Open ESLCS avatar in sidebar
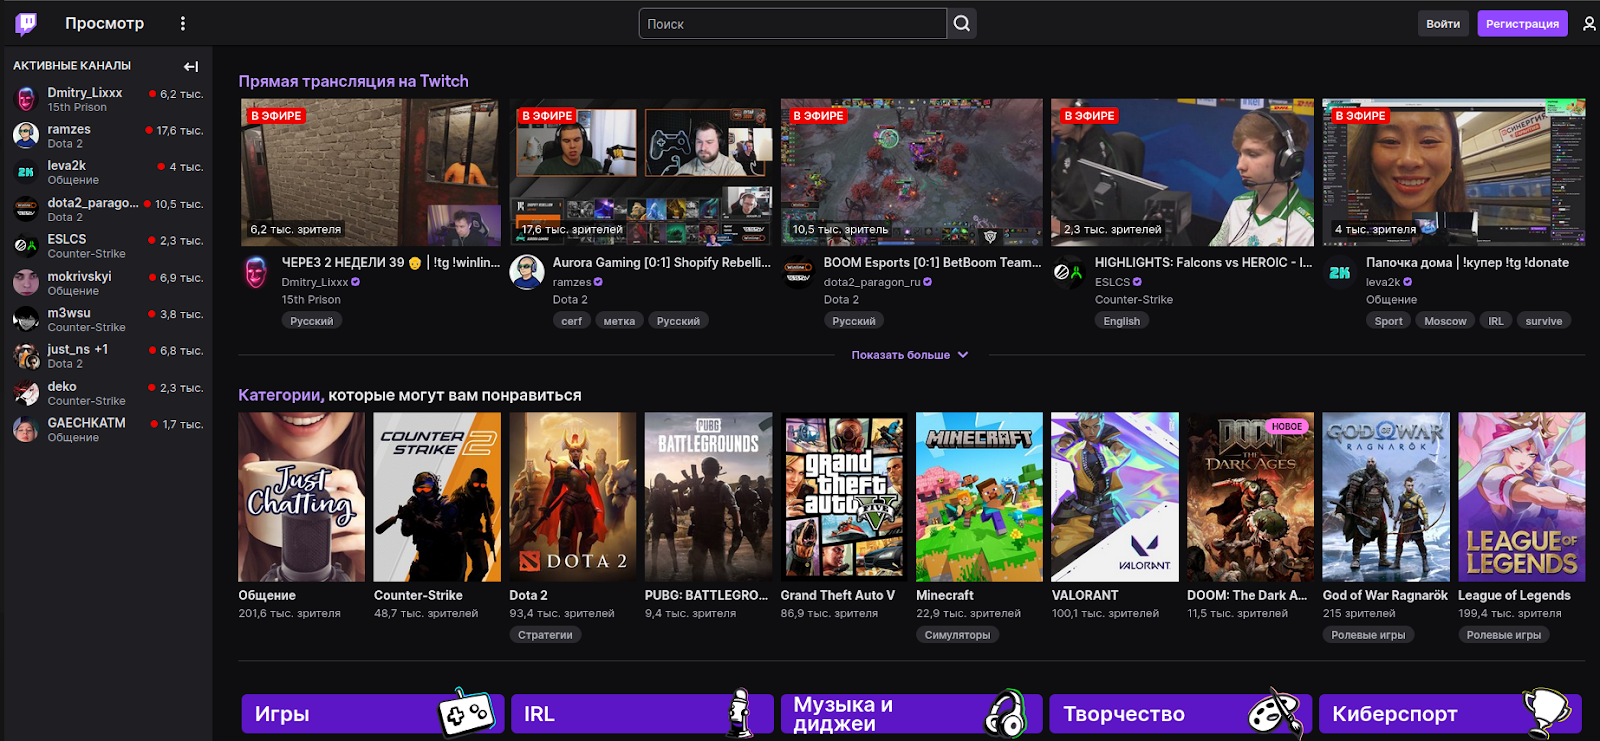 pyautogui.click(x=26, y=246)
